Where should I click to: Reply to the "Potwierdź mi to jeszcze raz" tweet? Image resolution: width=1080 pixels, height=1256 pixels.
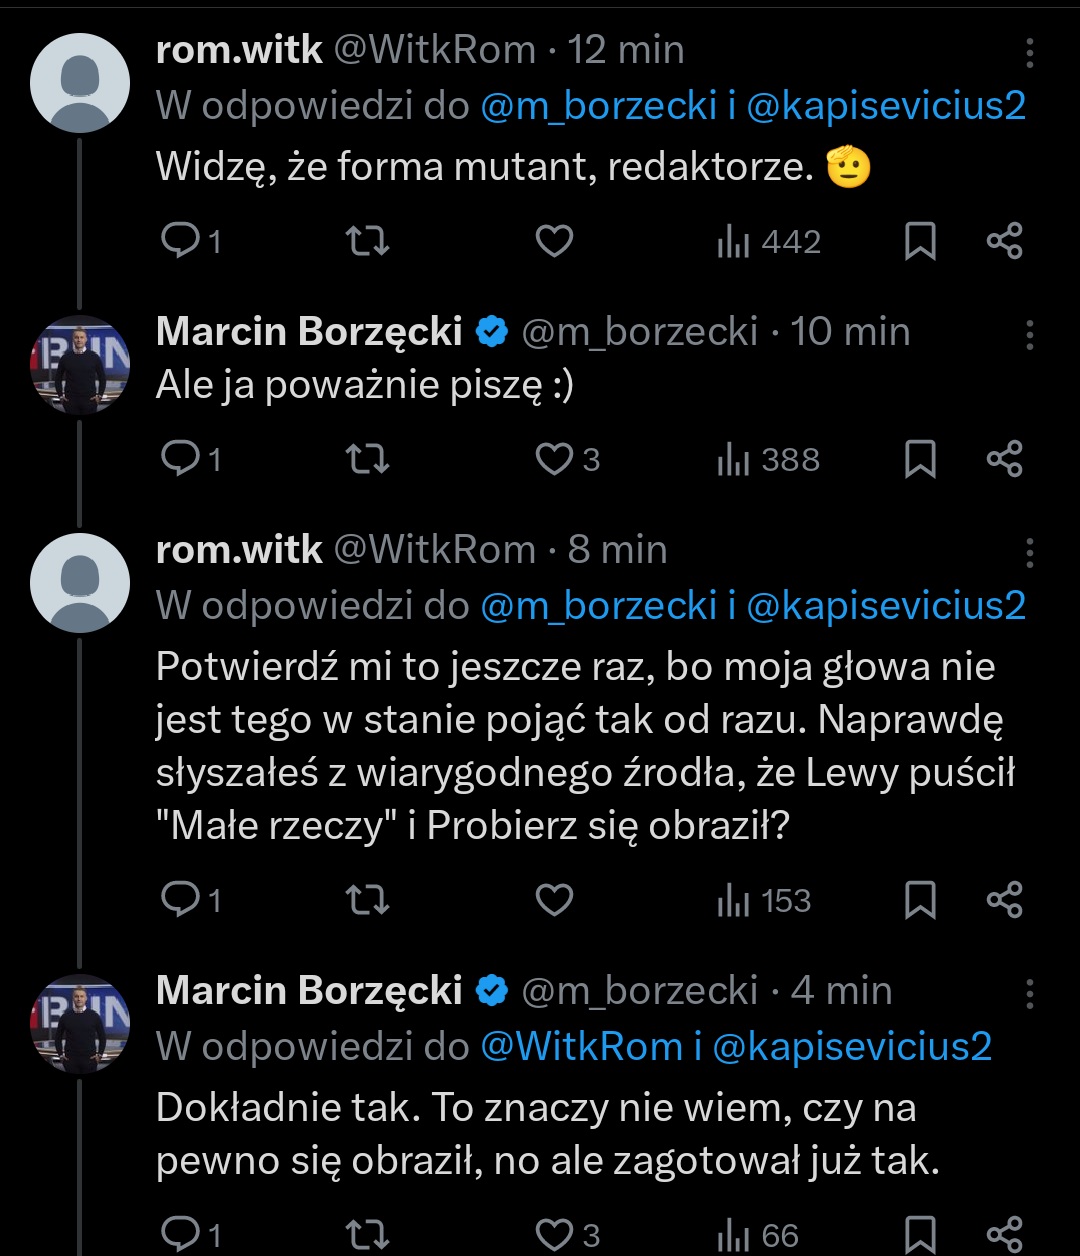click(x=182, y=901)
